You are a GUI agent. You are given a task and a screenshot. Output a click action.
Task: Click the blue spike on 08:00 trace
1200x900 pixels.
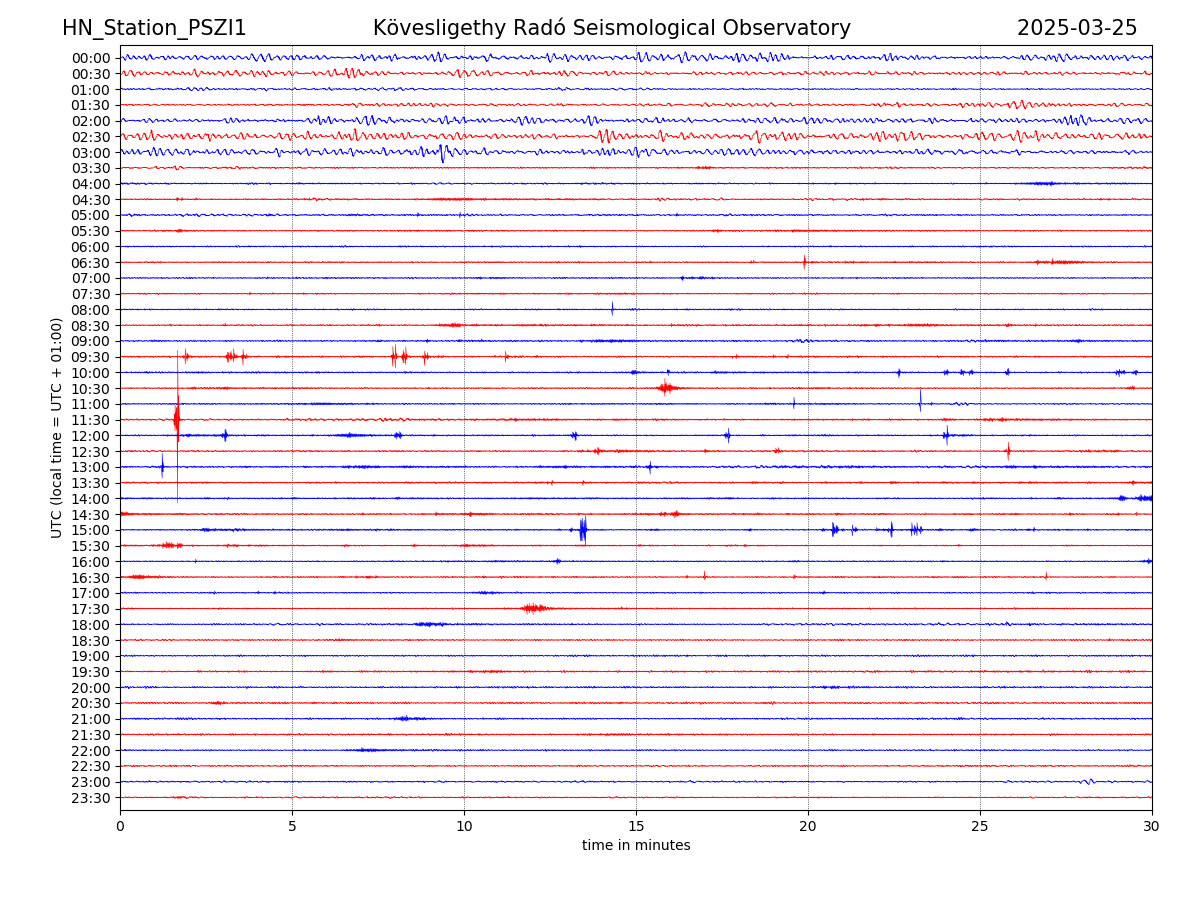tap(612, 309)
